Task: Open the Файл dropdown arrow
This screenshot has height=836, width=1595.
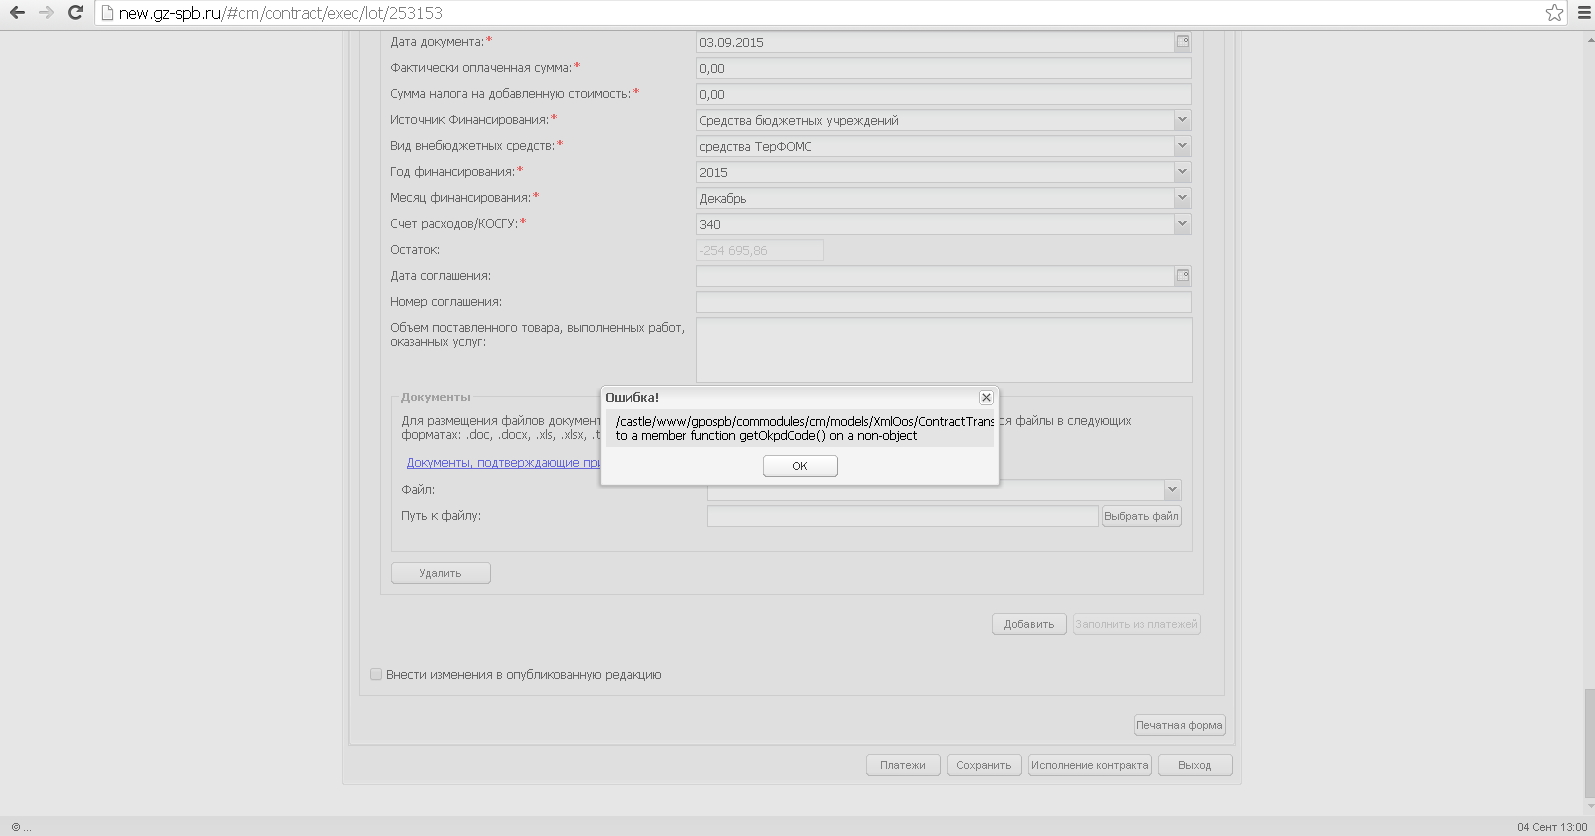Action: (1172, 490)
